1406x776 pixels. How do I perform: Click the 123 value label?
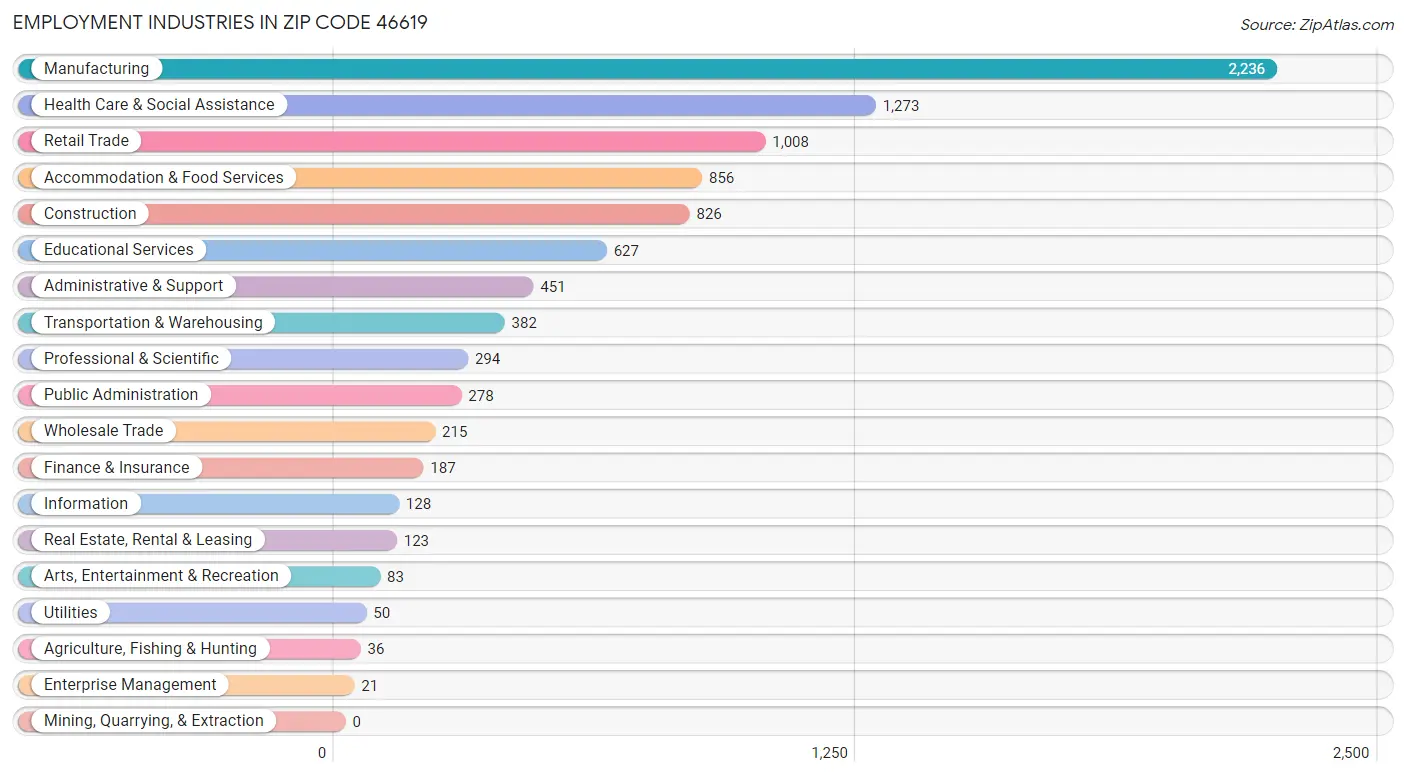pyautogui.click(x=416, y=541)
